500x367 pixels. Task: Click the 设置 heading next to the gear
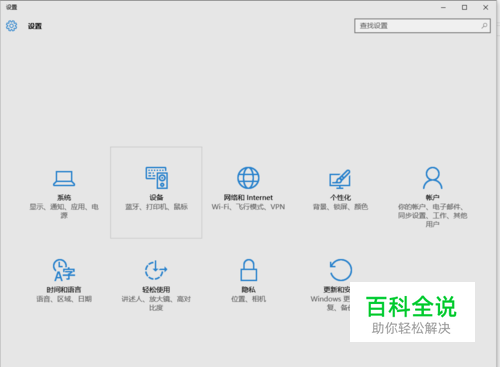pyautogui.click(x=35, y=26)
